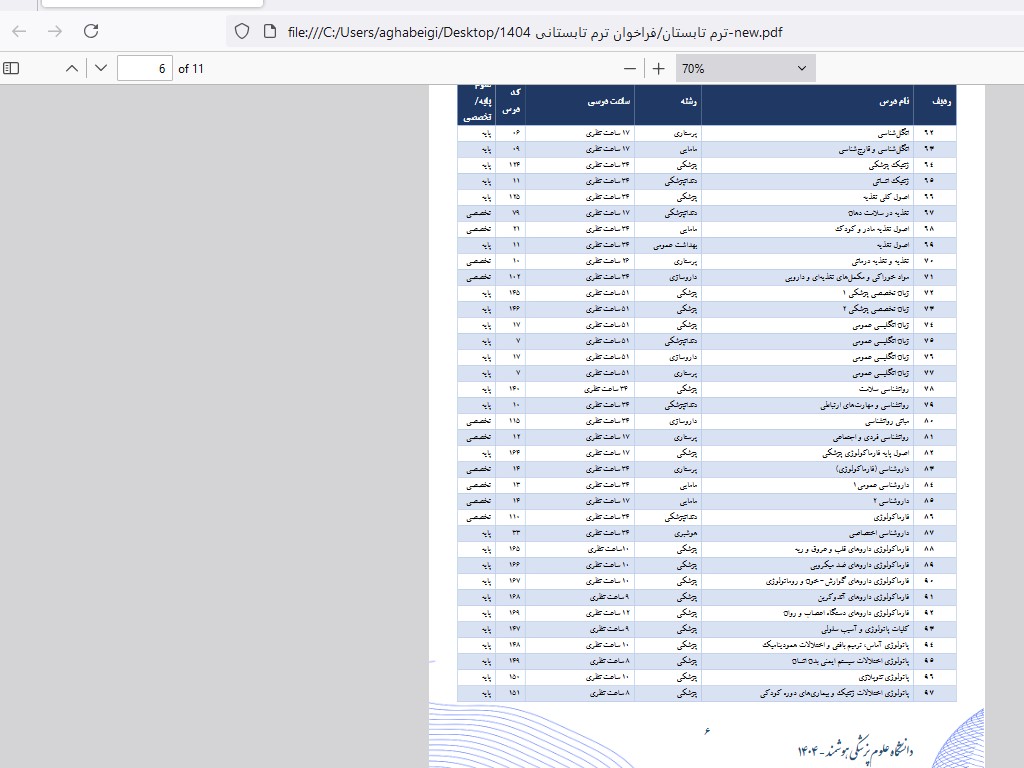Select course name 'تغذیه در سلامت دهان'

pos(878,213)
